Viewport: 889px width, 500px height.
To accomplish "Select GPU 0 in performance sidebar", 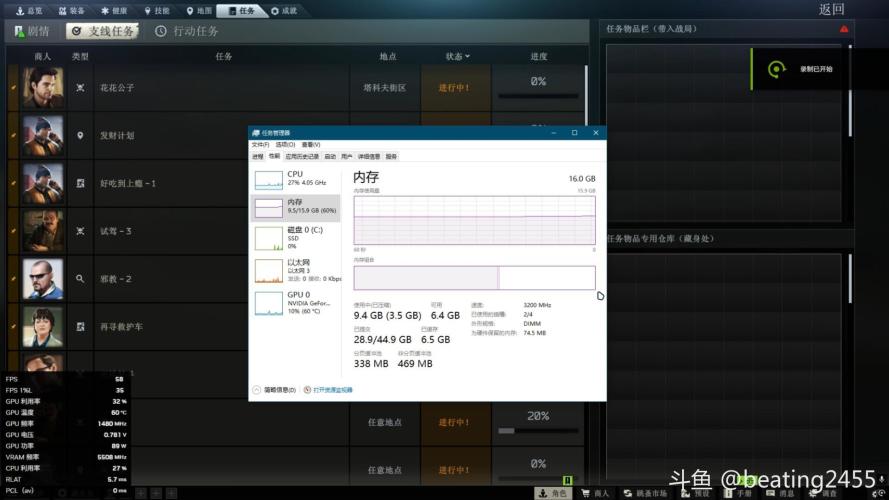I will tap(296, 303).
